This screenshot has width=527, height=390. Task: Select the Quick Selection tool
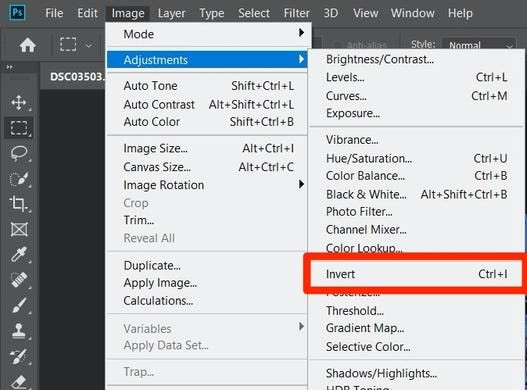click(x=19, y=179)
